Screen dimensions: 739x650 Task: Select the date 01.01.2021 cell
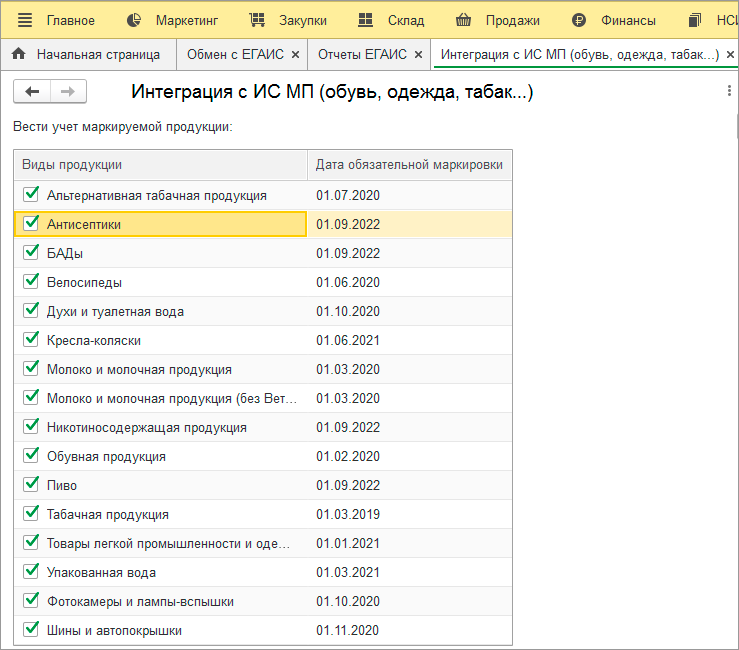tap(409, 543)
